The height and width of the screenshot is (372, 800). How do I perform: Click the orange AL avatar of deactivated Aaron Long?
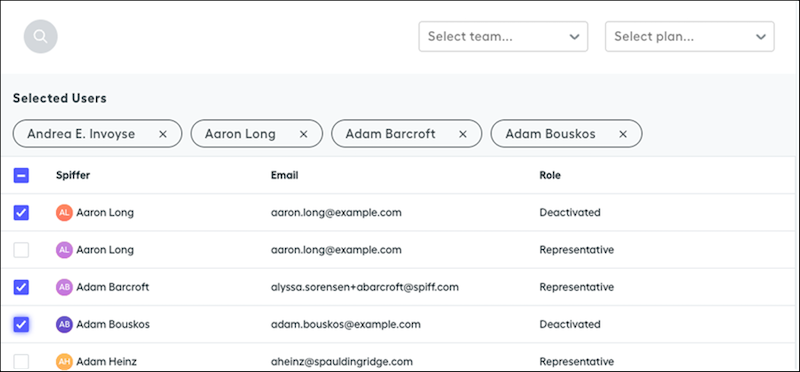[x=64, y=212]
